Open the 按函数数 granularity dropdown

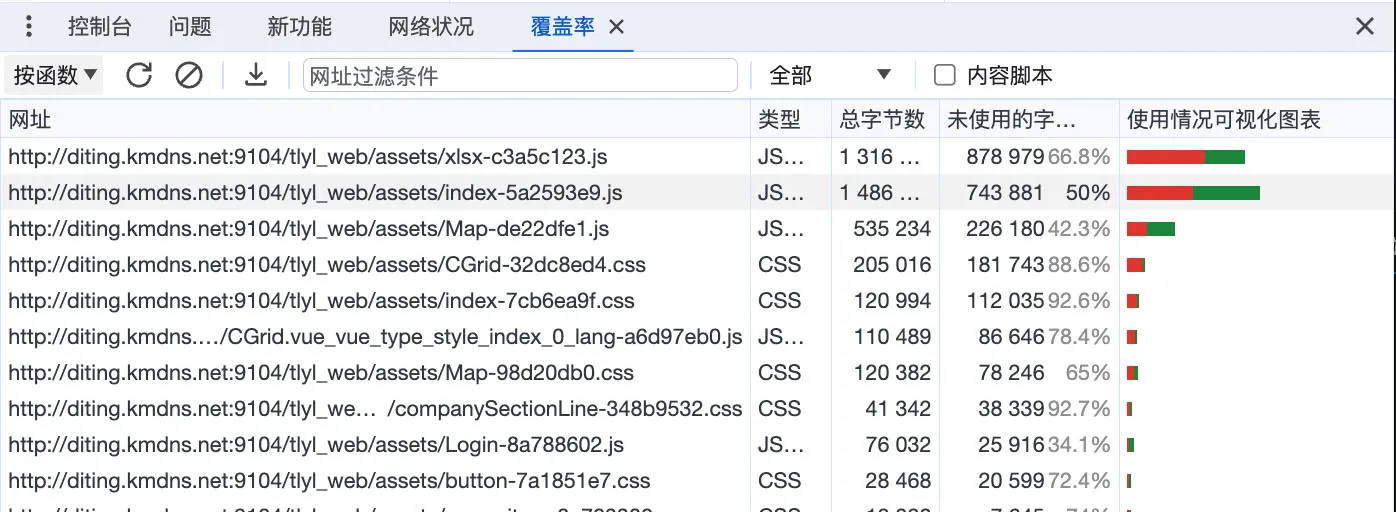coord(55,75)
